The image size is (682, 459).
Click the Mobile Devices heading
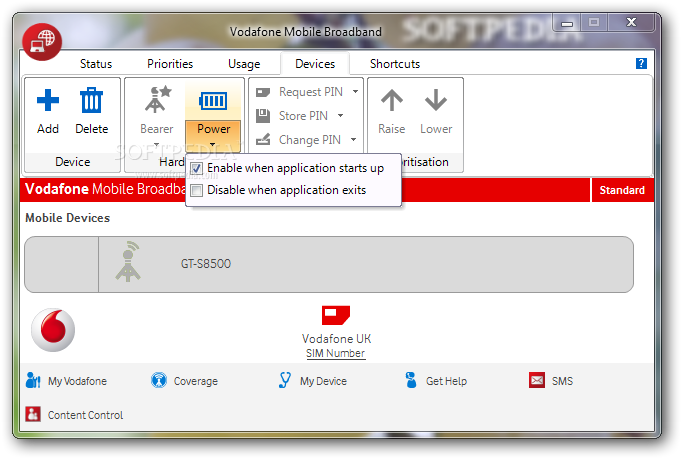coord(67,218)
